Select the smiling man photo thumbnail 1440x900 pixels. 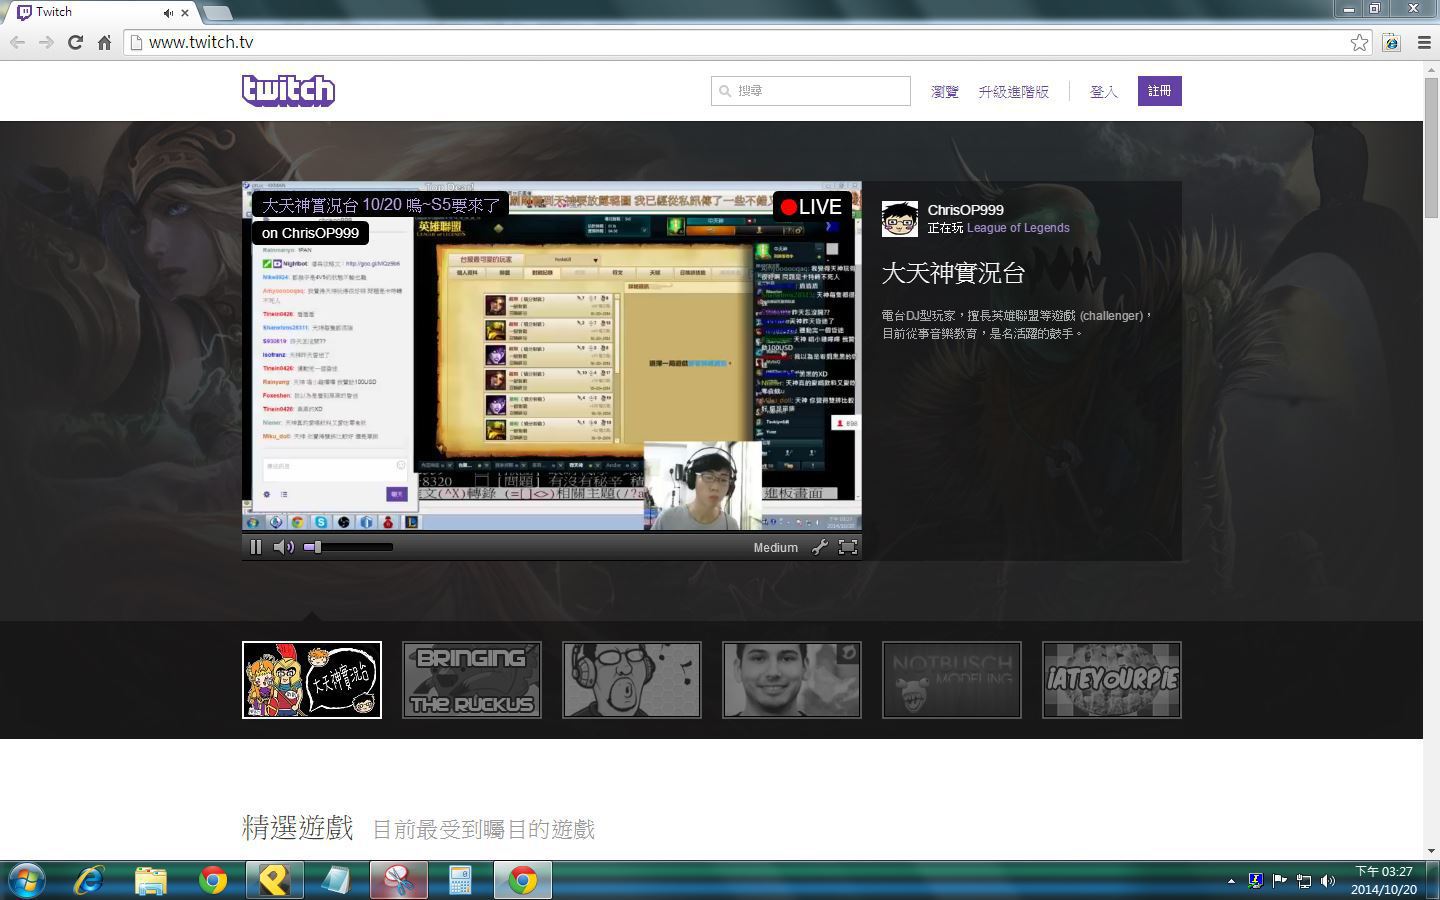(x=792, y=680)
